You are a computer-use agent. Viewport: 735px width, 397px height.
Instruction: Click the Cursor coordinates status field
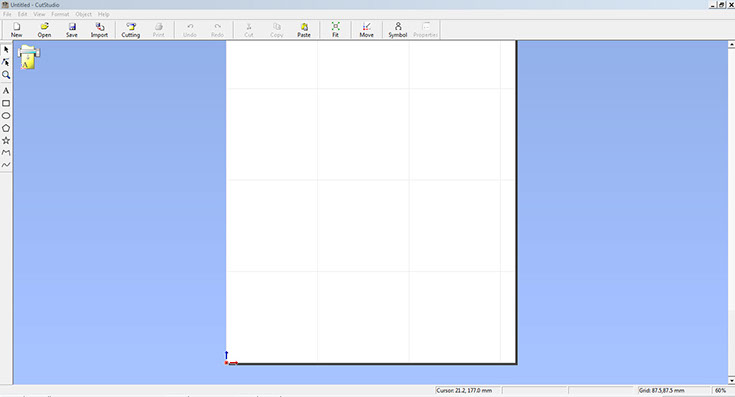click(x=467, y=390)
